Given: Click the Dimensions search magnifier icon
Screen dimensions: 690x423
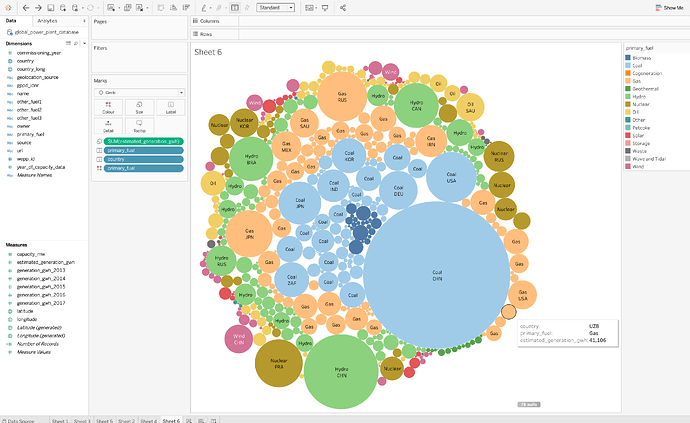Looking at the screenshot, I should point(76,43).
